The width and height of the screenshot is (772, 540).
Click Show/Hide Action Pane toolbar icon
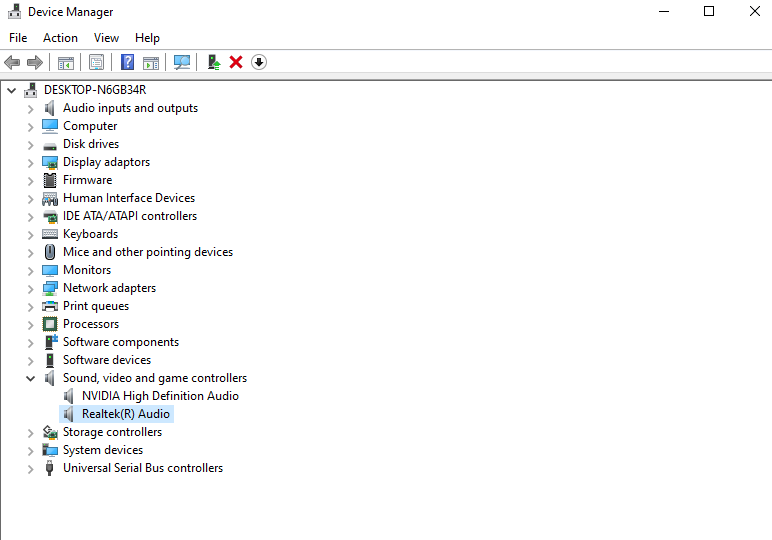(151, 63)
